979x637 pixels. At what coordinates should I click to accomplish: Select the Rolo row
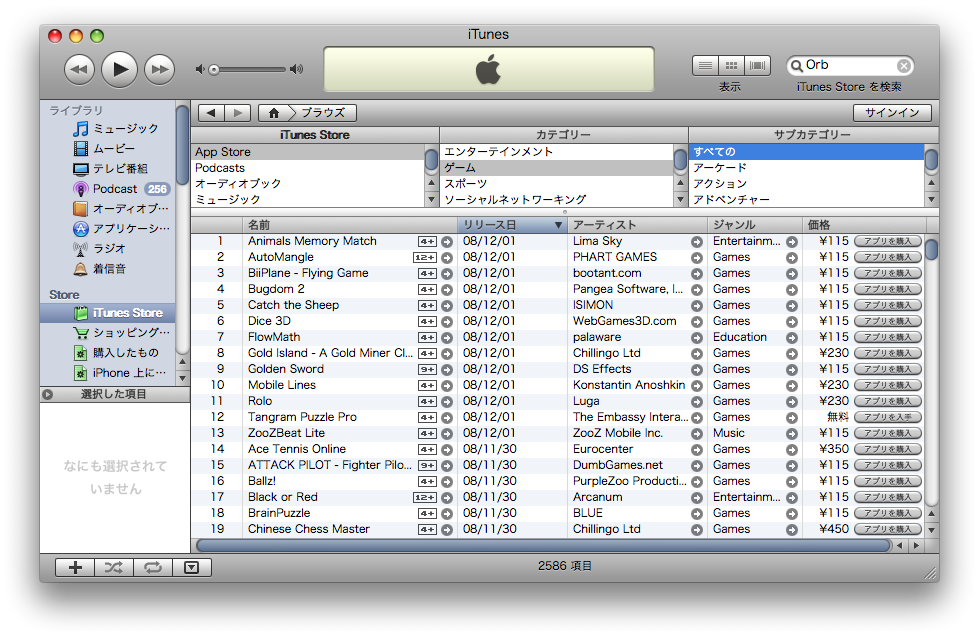pyautogui.click(x=558, y=401)
